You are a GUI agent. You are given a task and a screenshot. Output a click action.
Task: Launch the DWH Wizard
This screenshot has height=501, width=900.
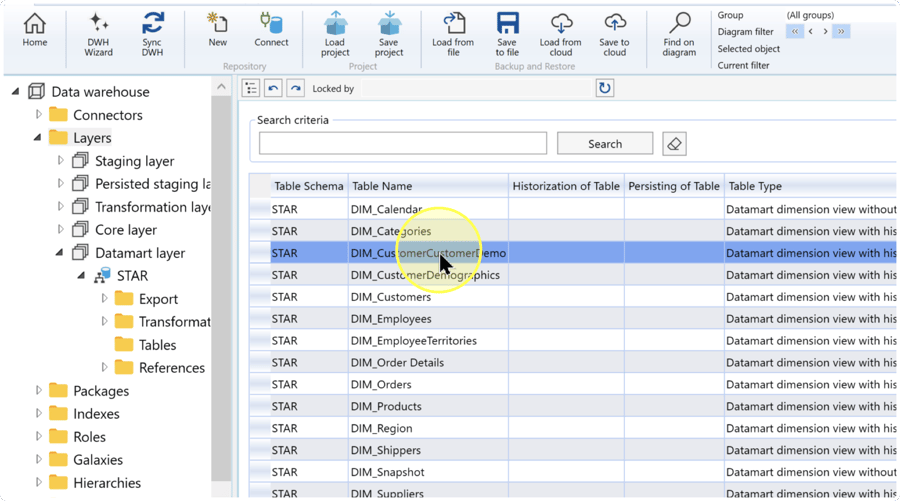coord(98,34)
